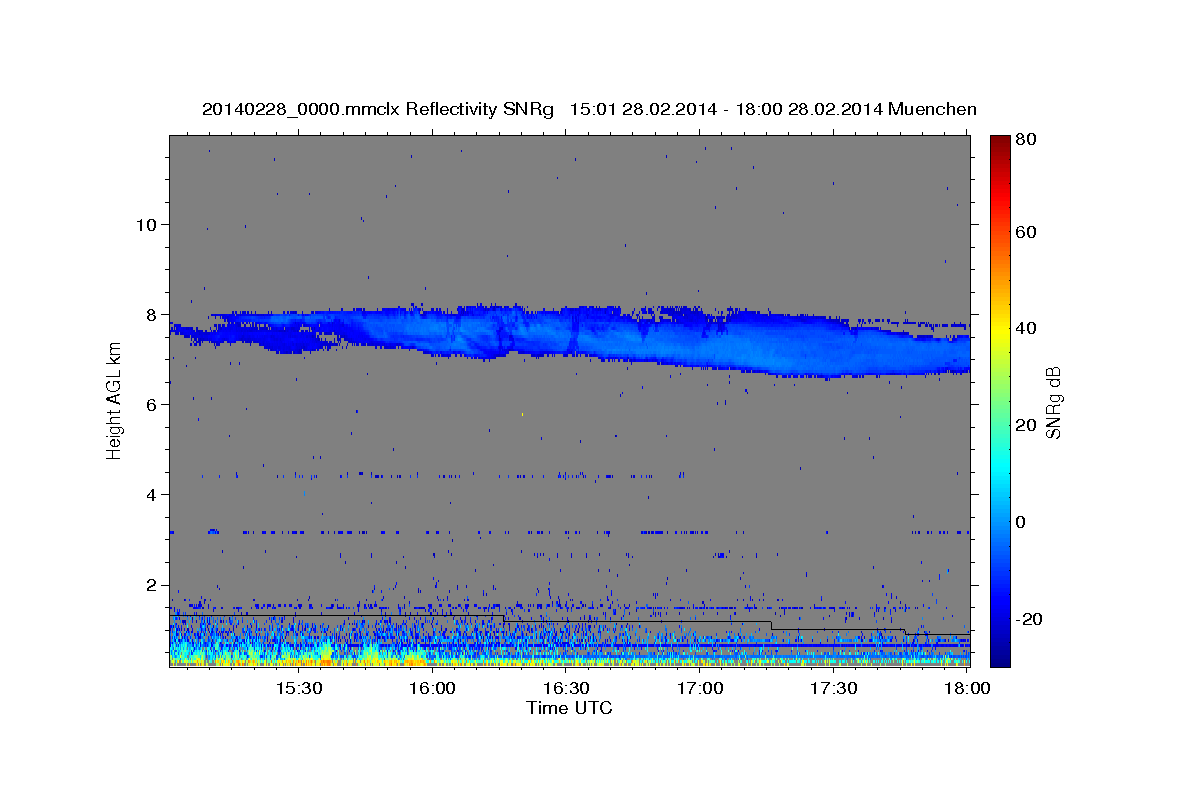Click the height tick label 4
This screenshot has width=1200, height=800.
click(x=153, y=495)
